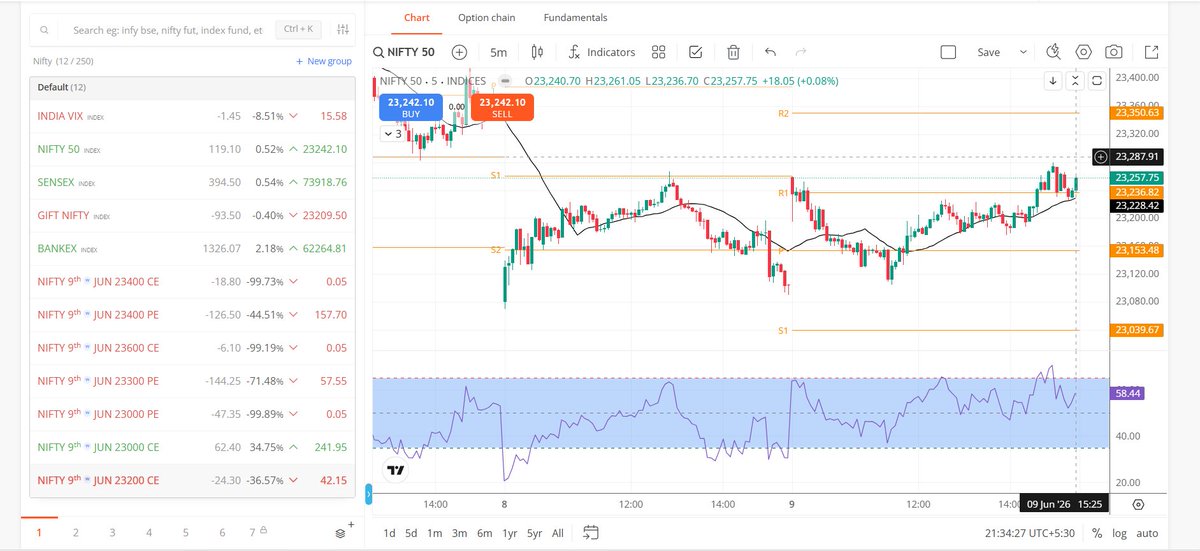
Task: Select INDIA VIX row in watchlist
Action: pyautogui.click(x=191, y=116)
